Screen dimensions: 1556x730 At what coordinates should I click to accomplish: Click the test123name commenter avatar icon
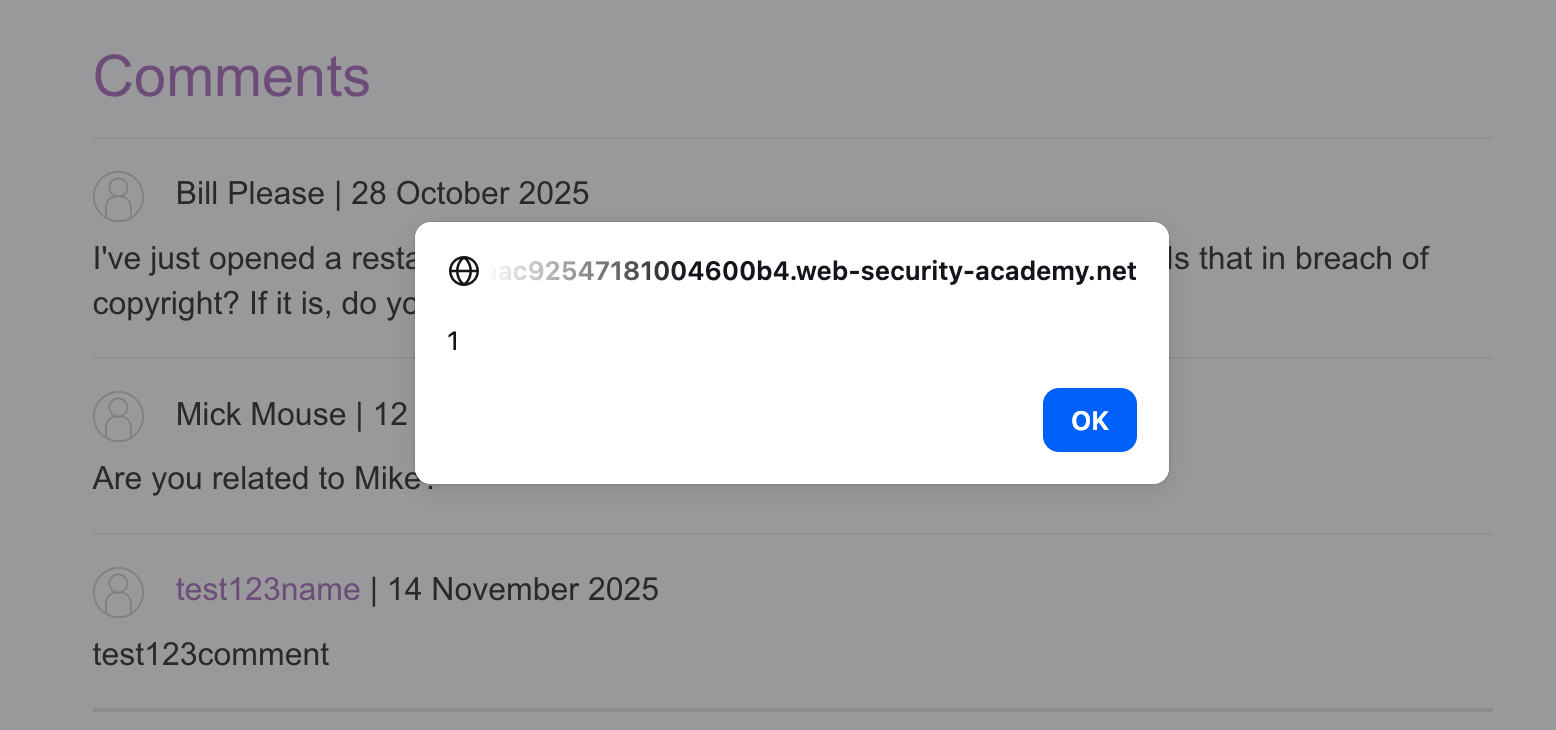(x=119, y=592)
